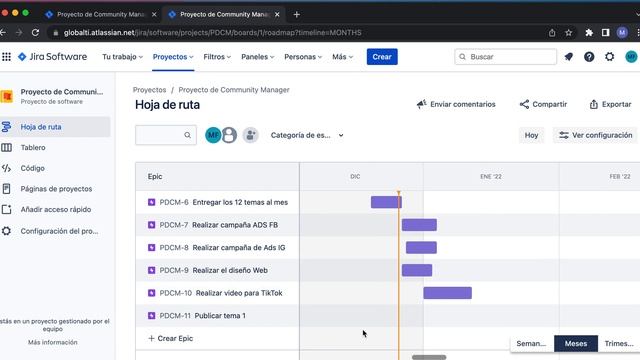Switch timeline to Semanas view
640x360 pixels.
coord(532,344)
